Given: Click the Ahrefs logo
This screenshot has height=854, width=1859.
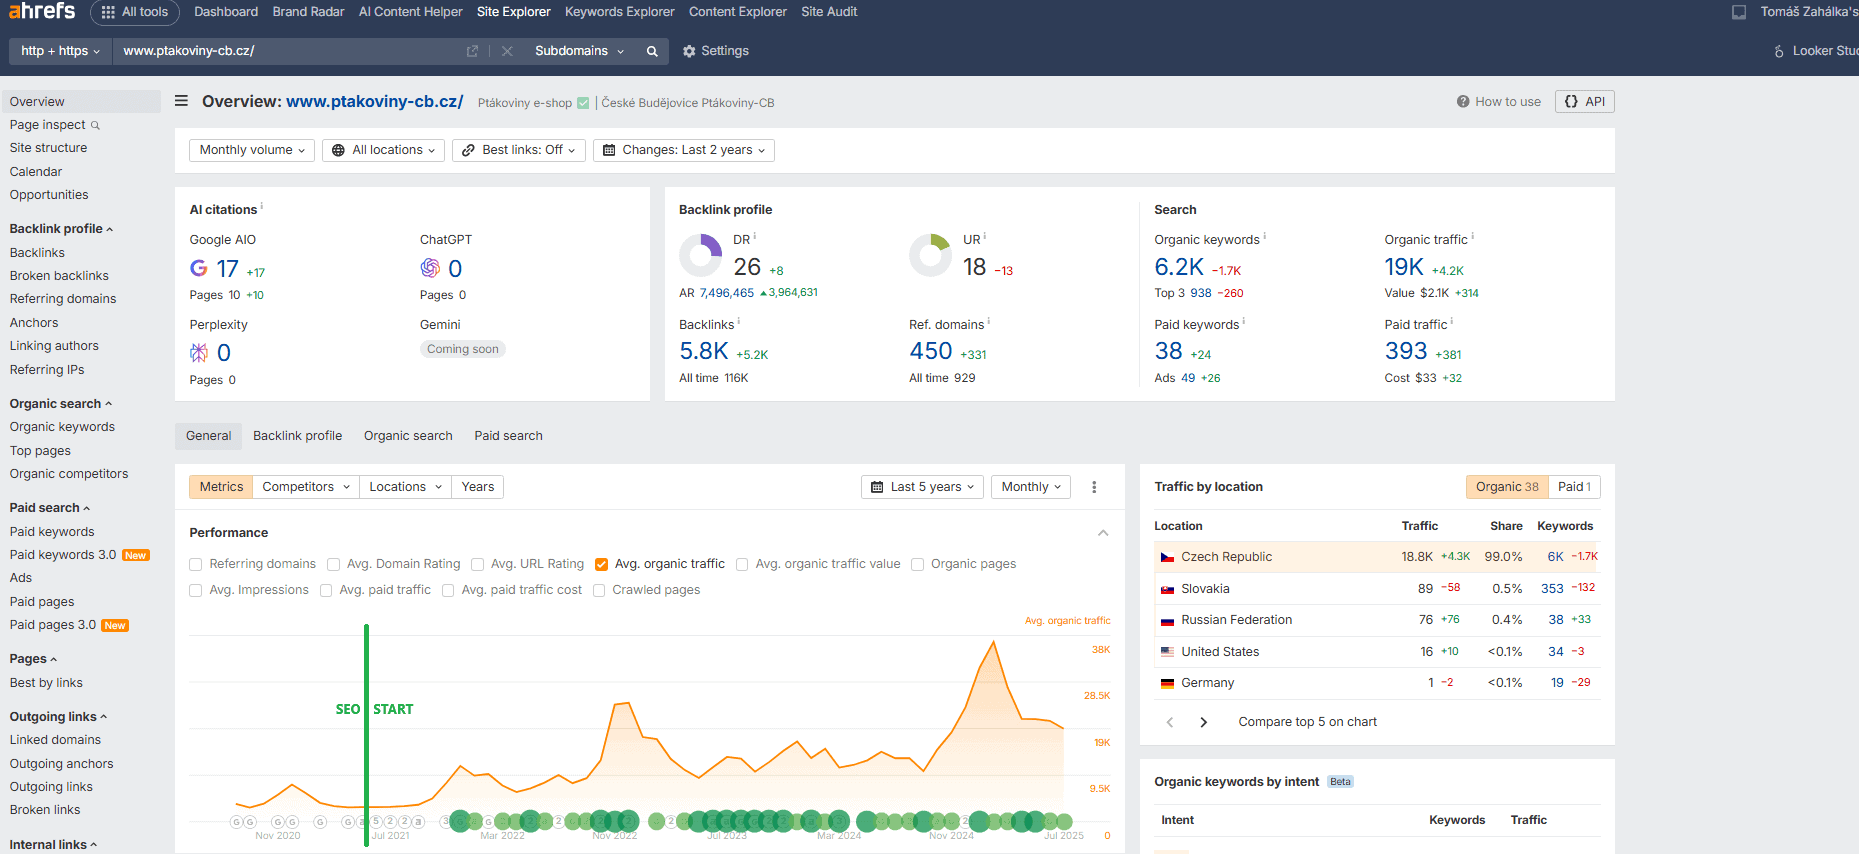Looking at the screenshot, I should tap(42, 11).
